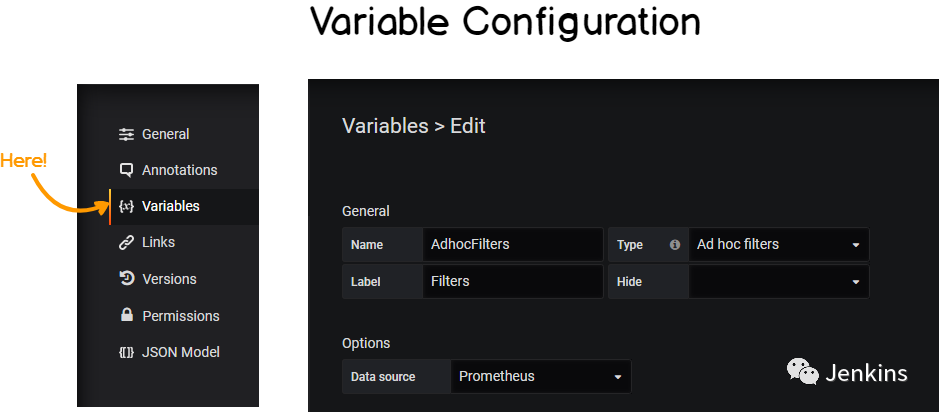Click the General sliders icon
The height and width of the screenshot is (412, 939).
(x=126, y=135)
